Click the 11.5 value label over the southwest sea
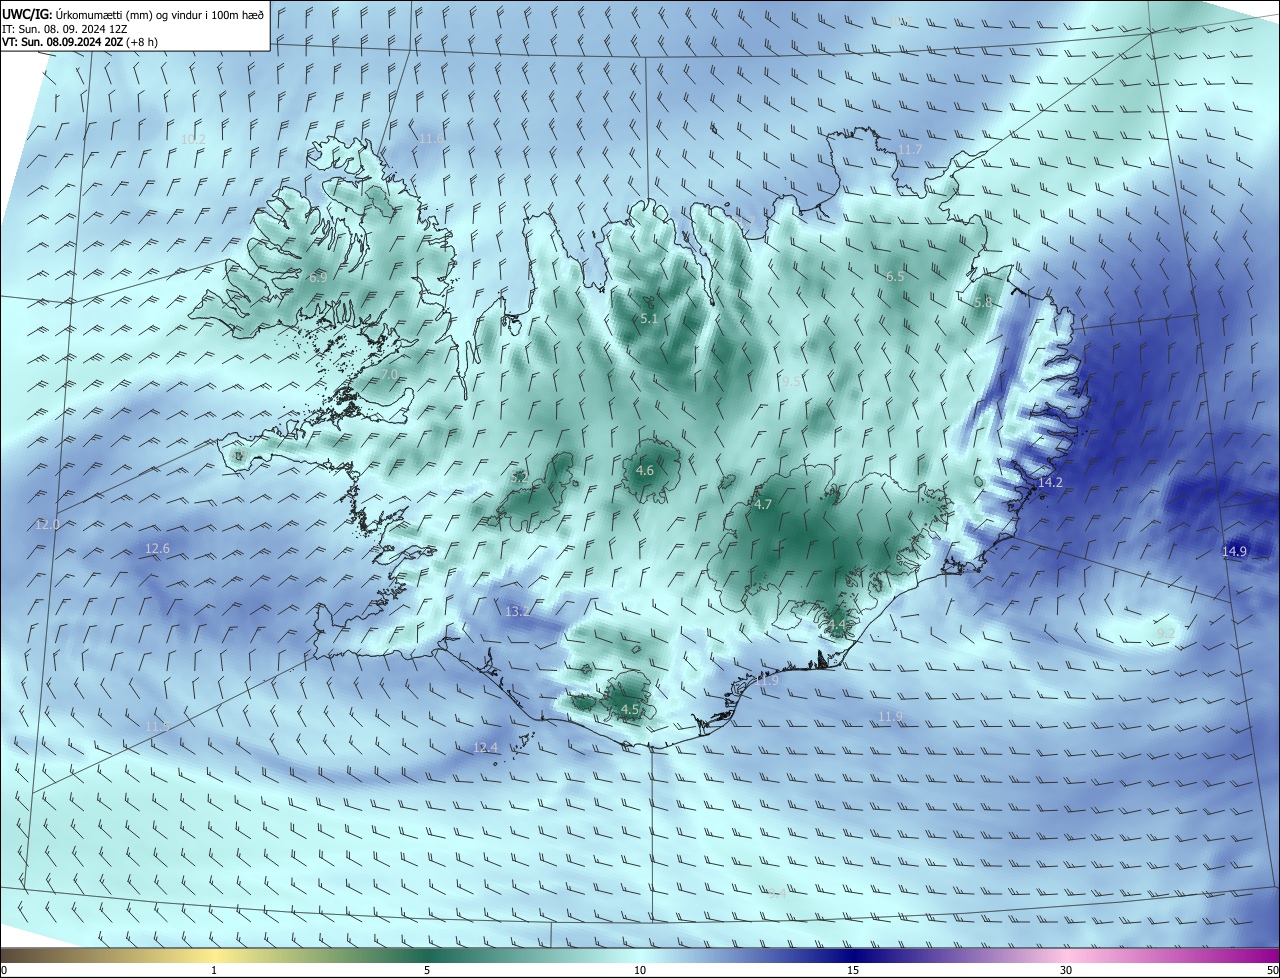 click(x=157, y=726)
